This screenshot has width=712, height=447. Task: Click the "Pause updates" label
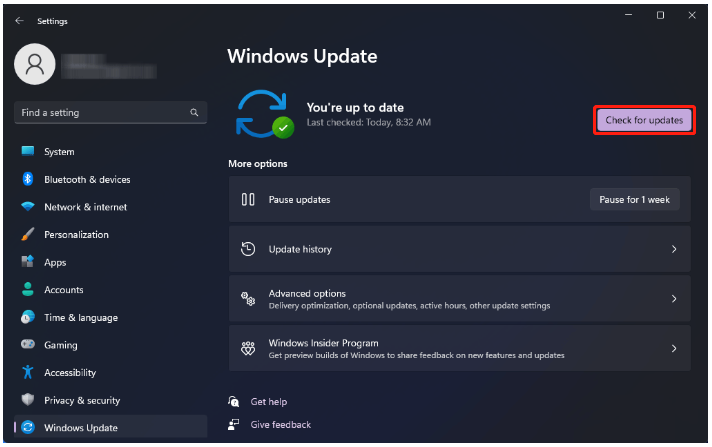pyautogui.click(x=299, y=199)
